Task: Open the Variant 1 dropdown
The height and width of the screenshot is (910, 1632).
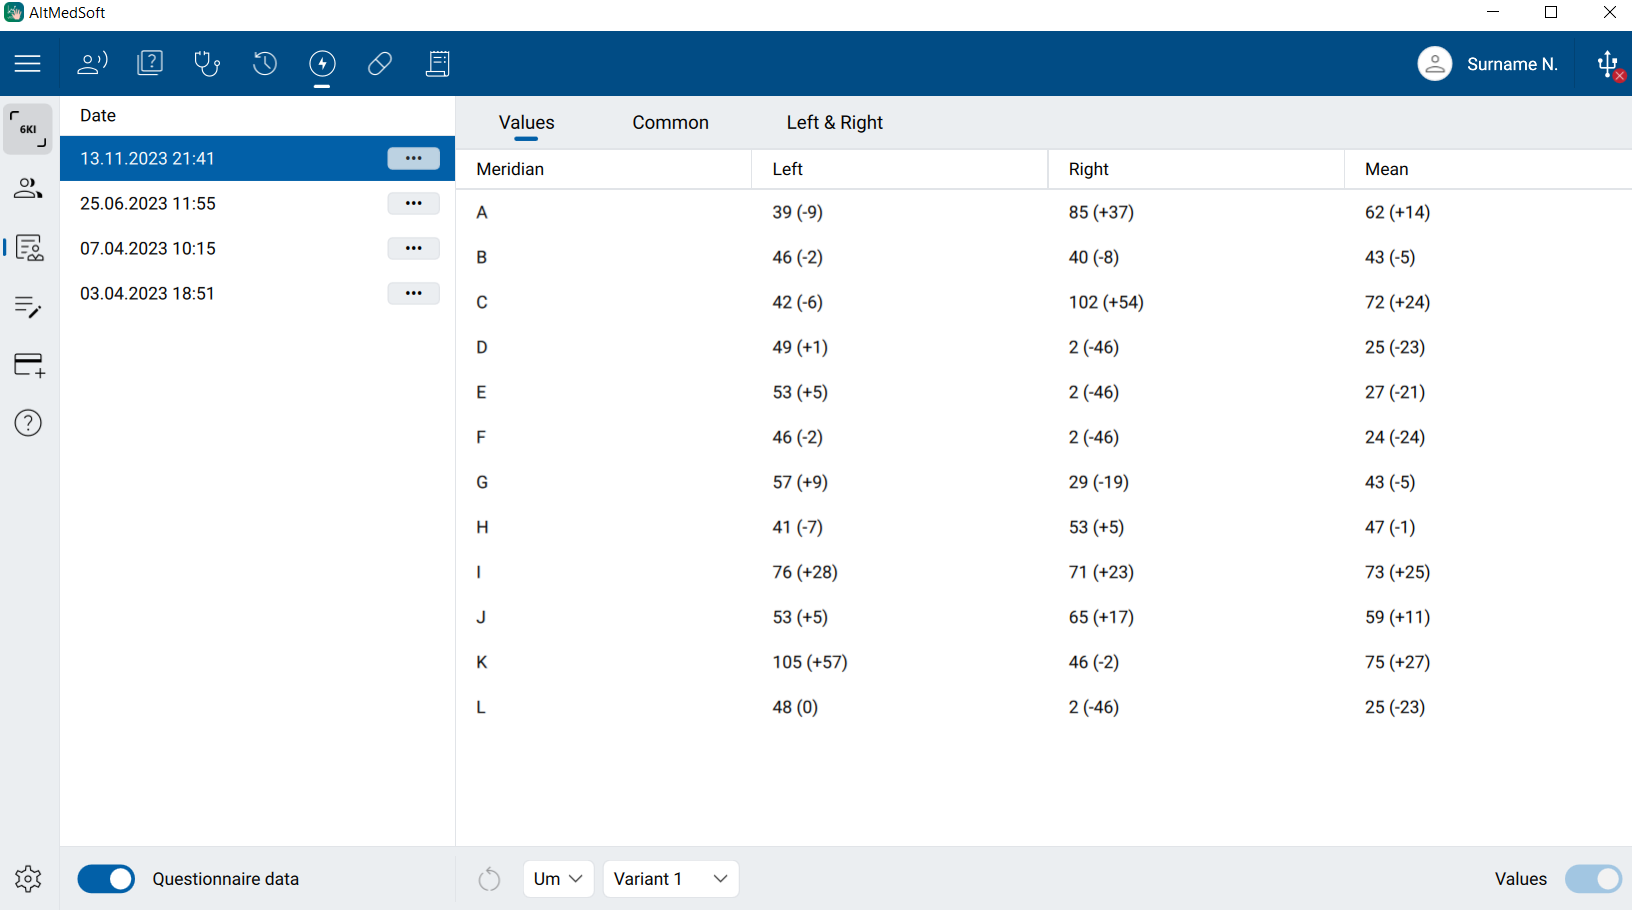Action: point(670,879)
